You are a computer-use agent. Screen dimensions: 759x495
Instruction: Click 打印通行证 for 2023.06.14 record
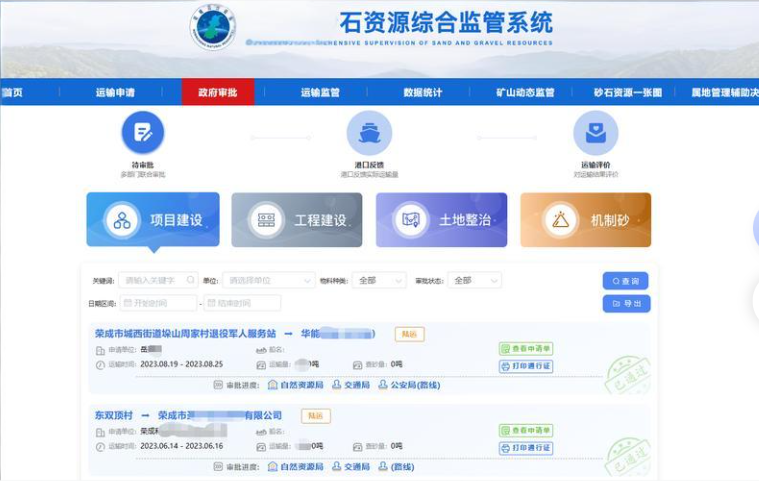(x=526, y=448)
